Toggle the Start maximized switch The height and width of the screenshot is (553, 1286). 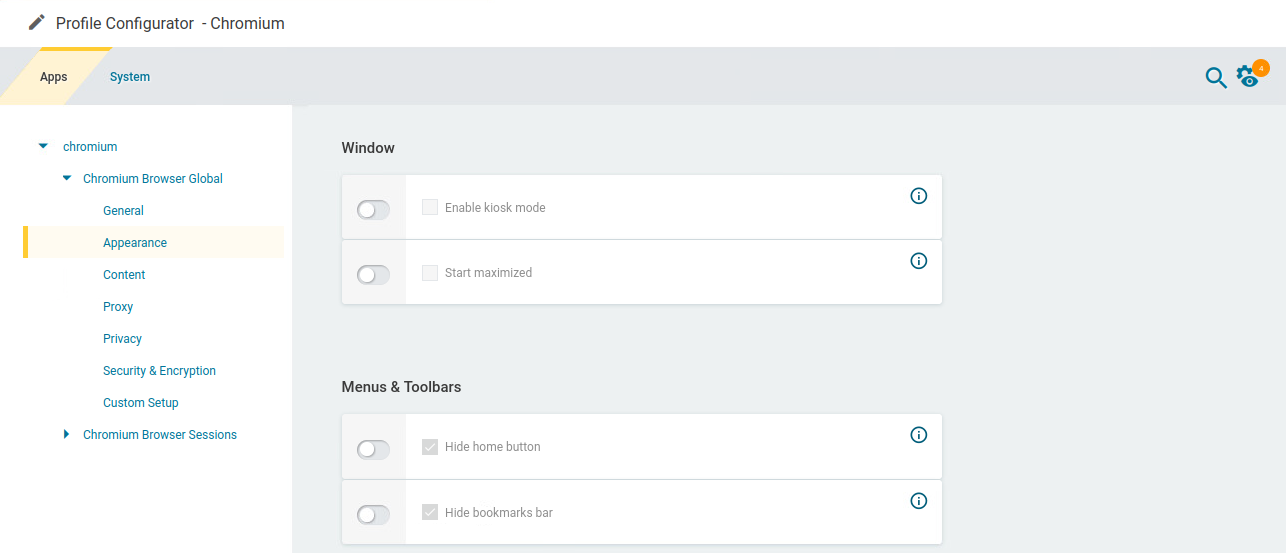373,274
